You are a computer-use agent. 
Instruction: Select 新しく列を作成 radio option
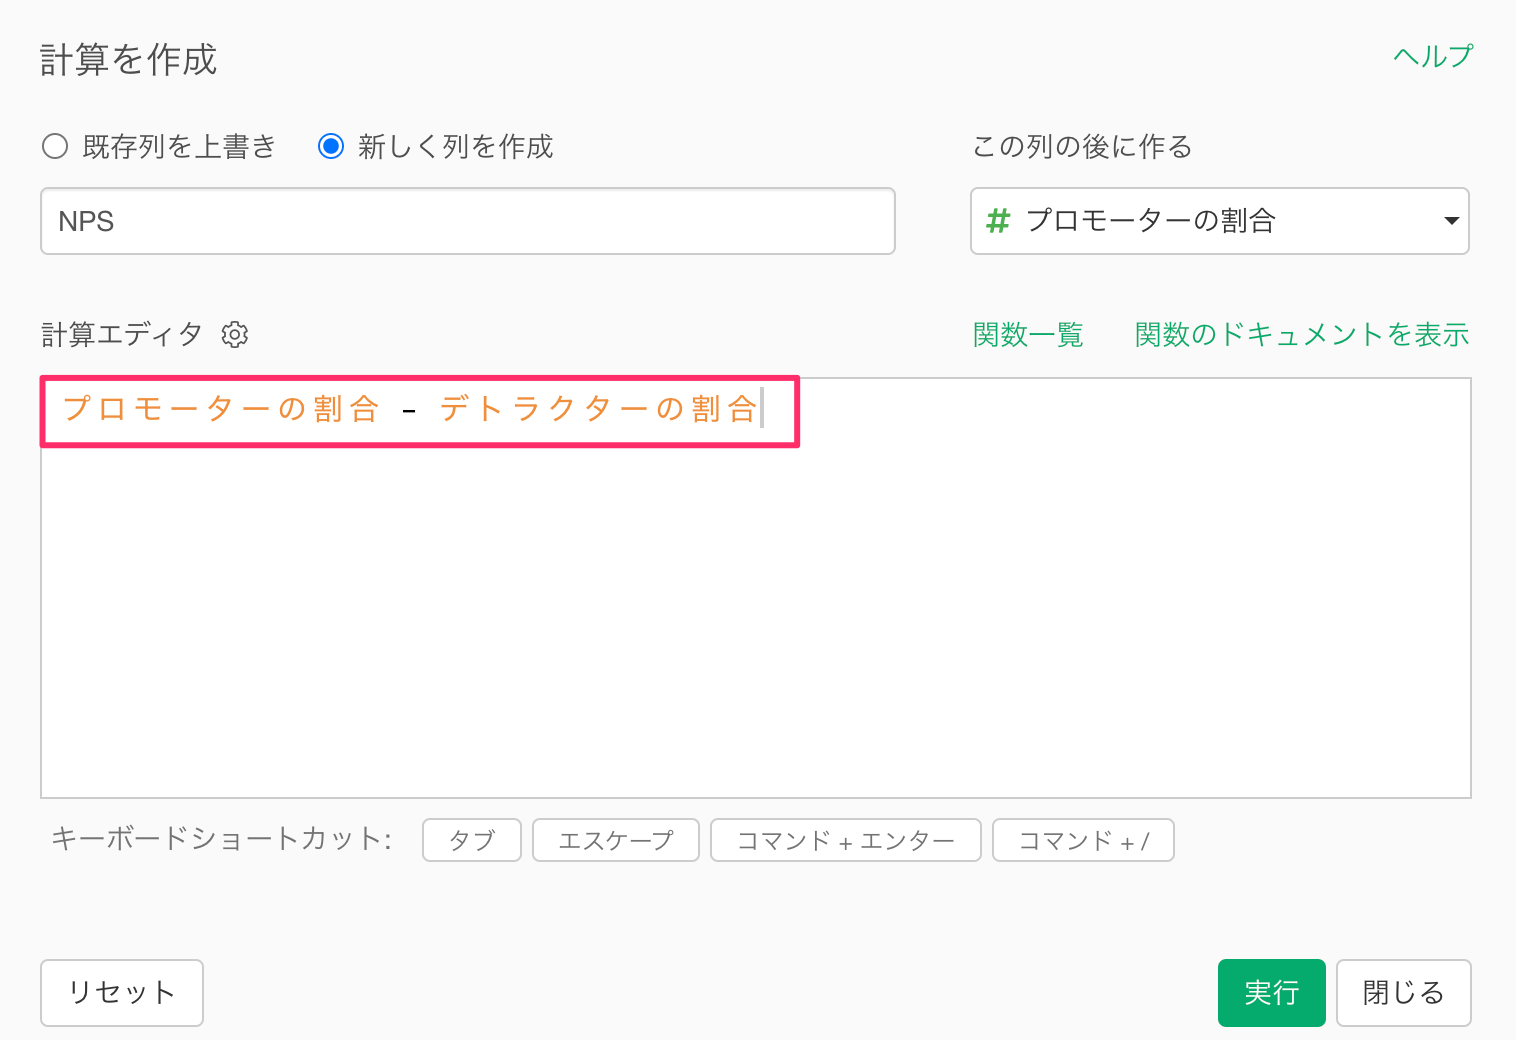pos(331,147)
